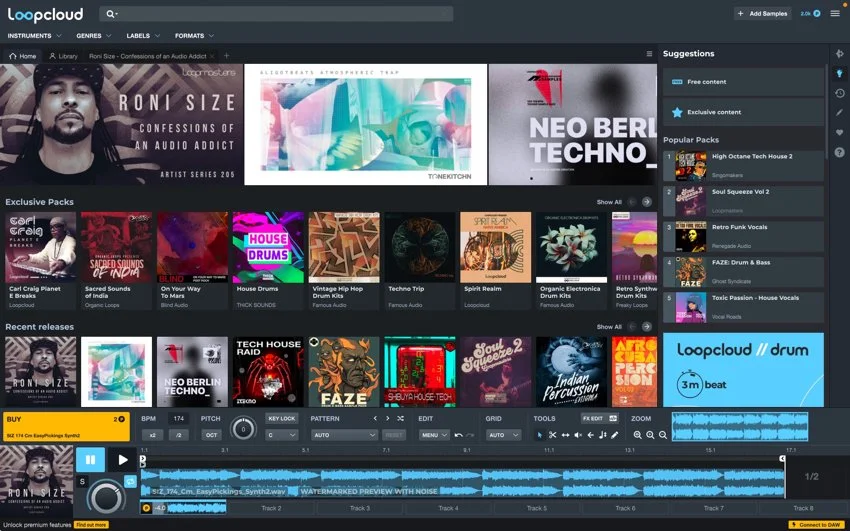Adjust the large volume knob

[x=106, y=496]
